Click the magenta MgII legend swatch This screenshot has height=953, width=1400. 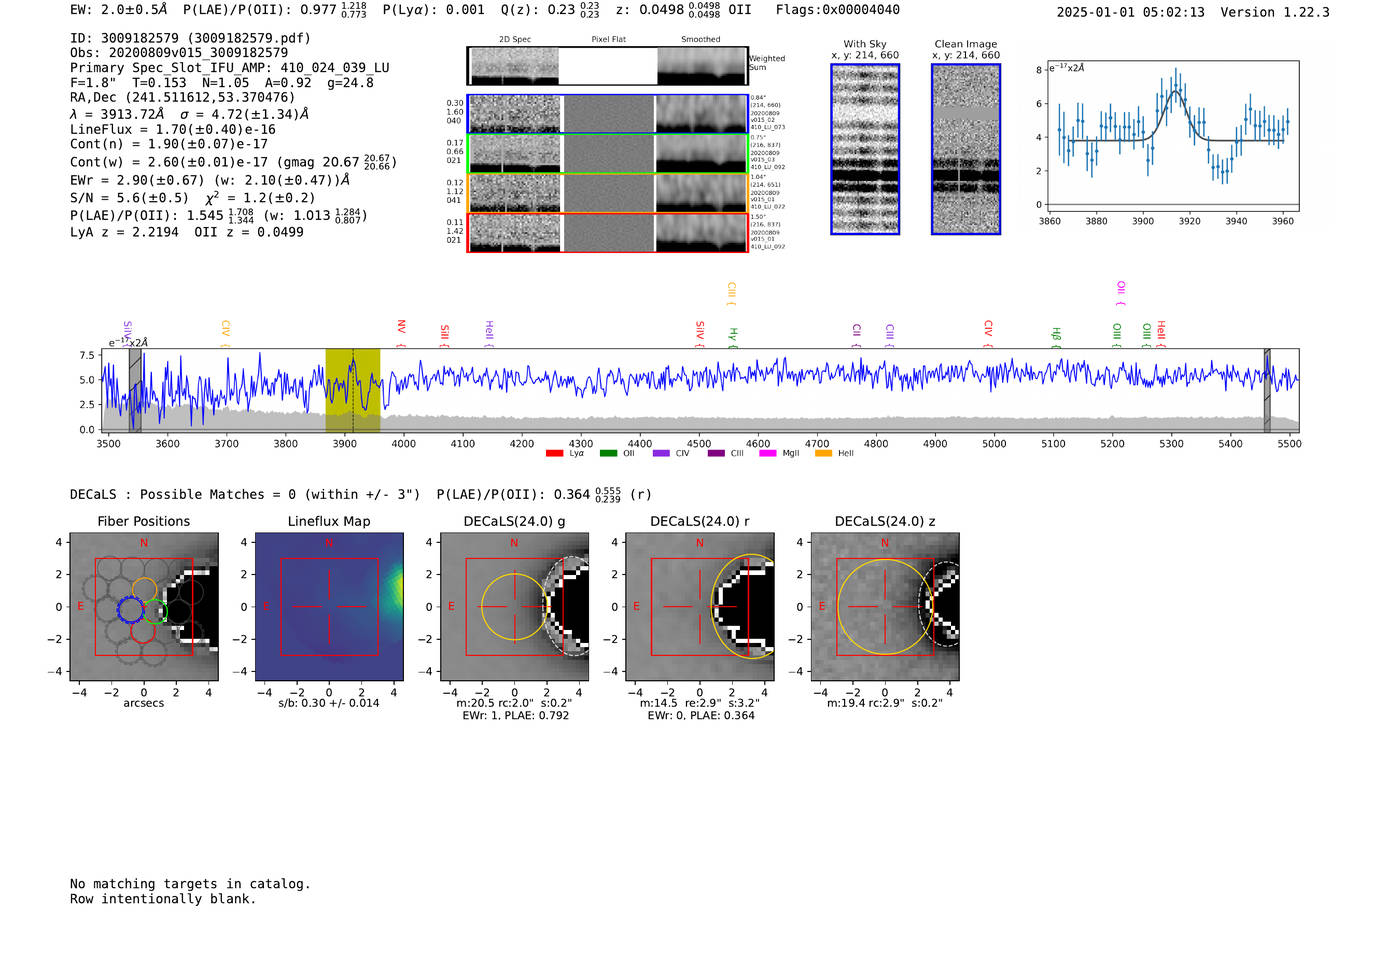tap(768, 453)
